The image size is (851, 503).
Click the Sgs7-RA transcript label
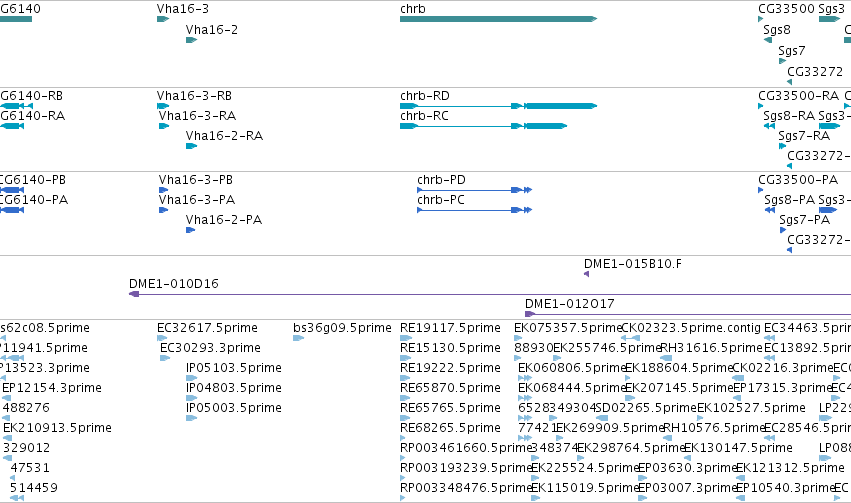[804, 136]
